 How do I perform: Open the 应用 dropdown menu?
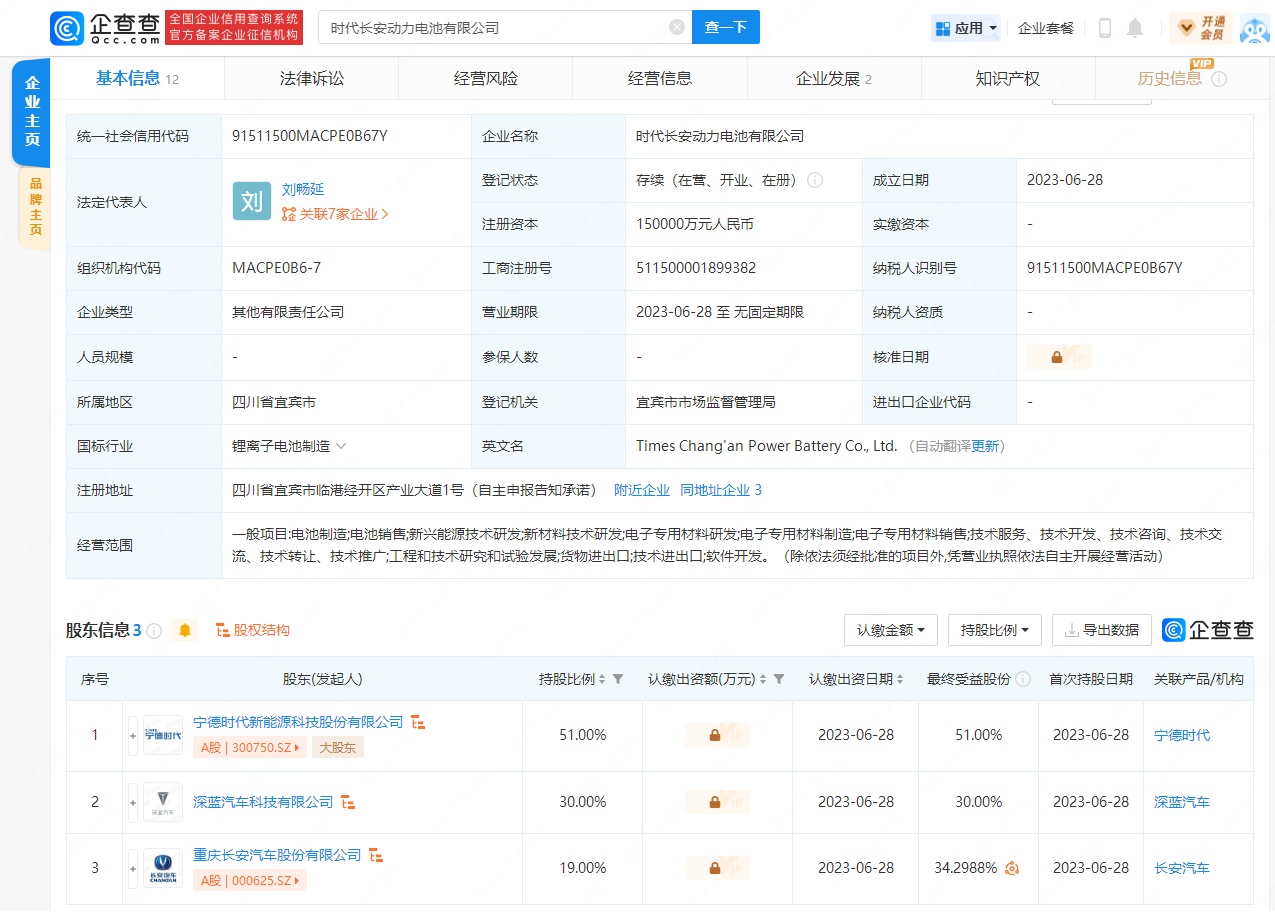(x=966, y=28)
